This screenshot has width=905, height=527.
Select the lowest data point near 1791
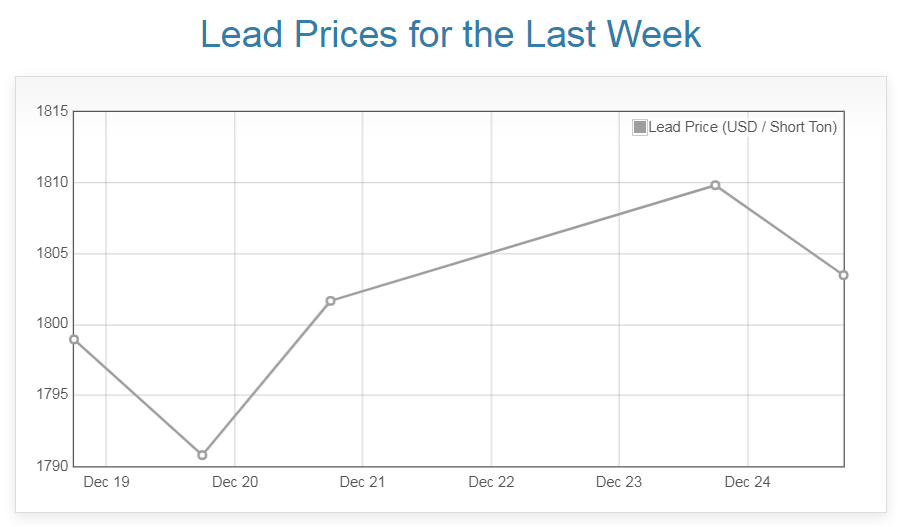point(202,455)
